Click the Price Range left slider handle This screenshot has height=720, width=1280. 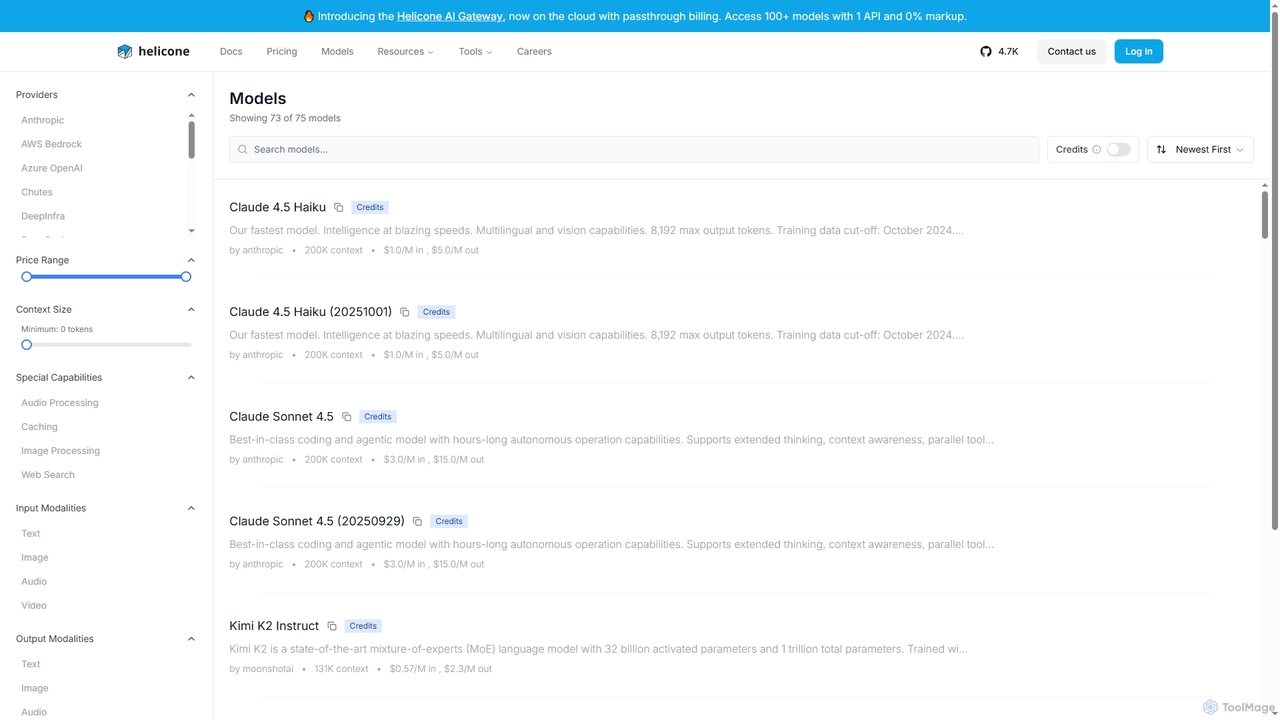(27, 277)
